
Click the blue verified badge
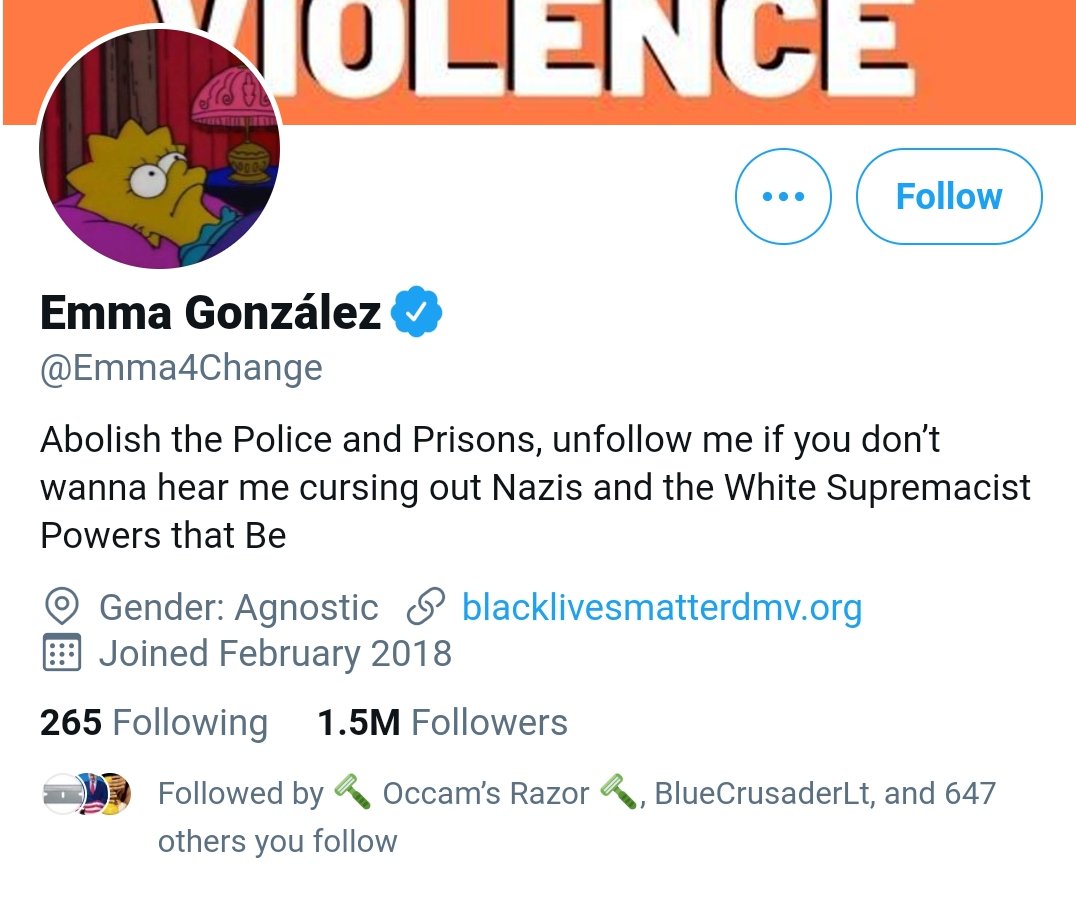pyautogui.click(x=417, y=312)
